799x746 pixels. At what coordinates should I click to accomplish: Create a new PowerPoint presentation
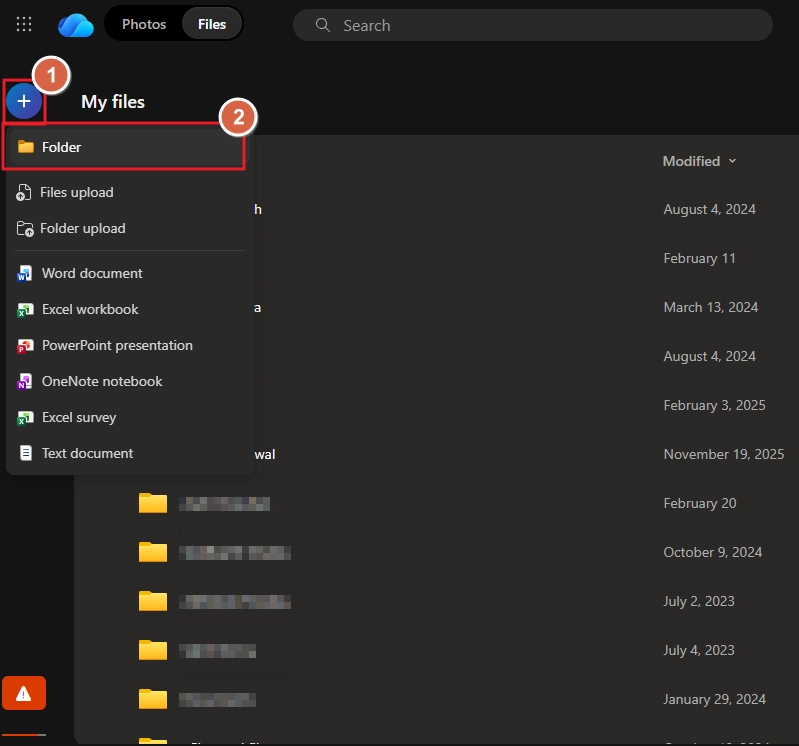pyautogui.click(x=130, y=345)
